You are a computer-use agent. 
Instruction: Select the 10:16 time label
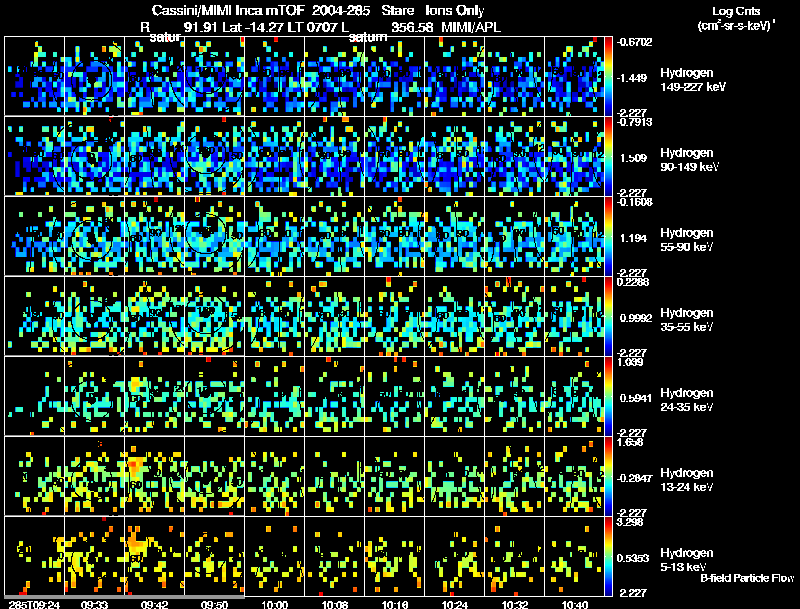[x=395, y=604]
